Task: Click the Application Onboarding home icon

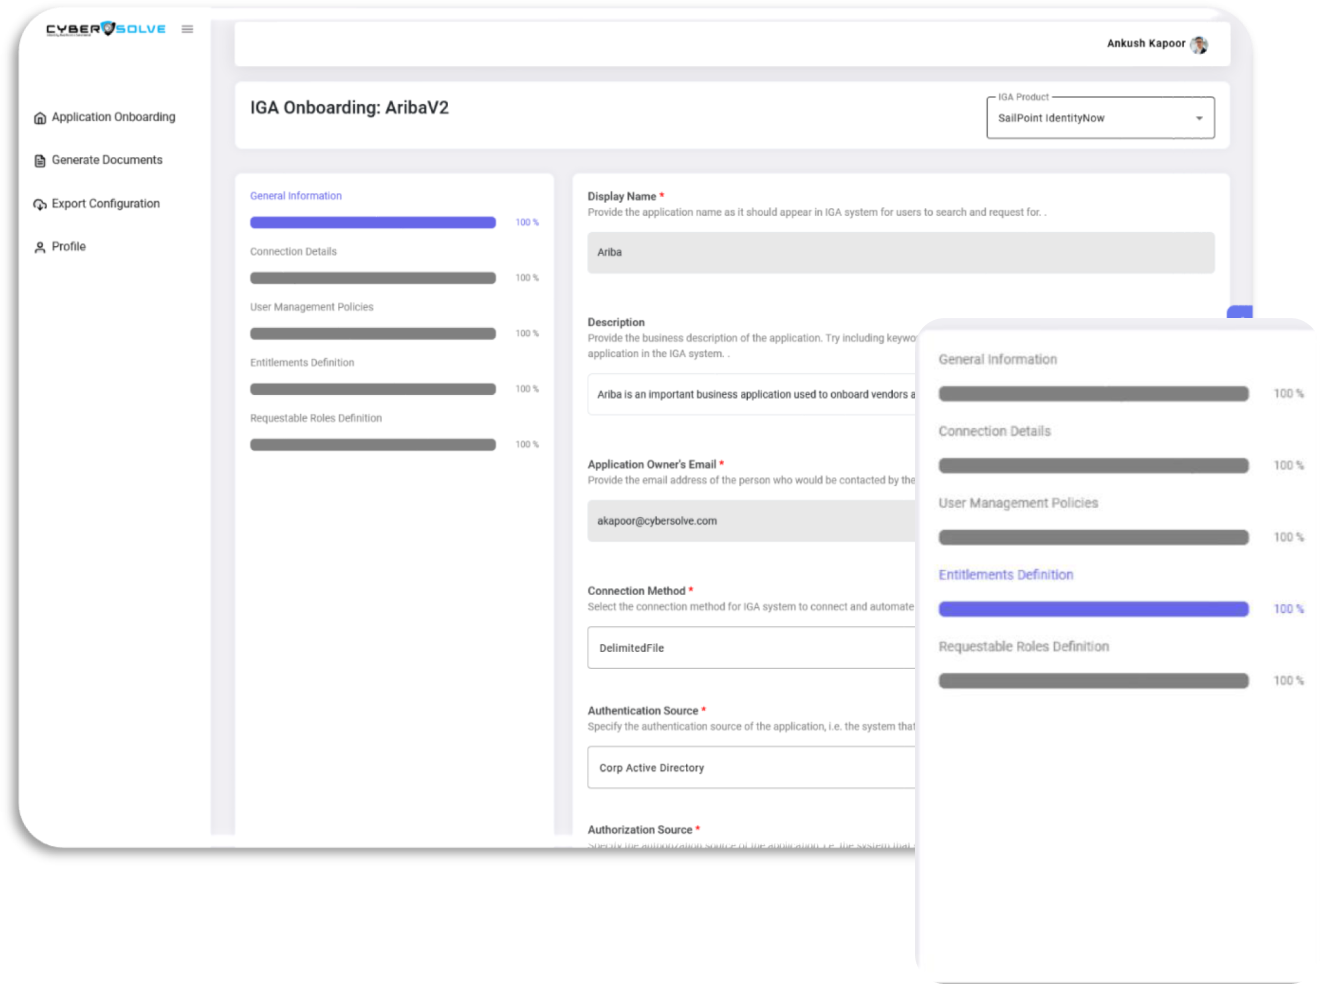Action: 40,118
